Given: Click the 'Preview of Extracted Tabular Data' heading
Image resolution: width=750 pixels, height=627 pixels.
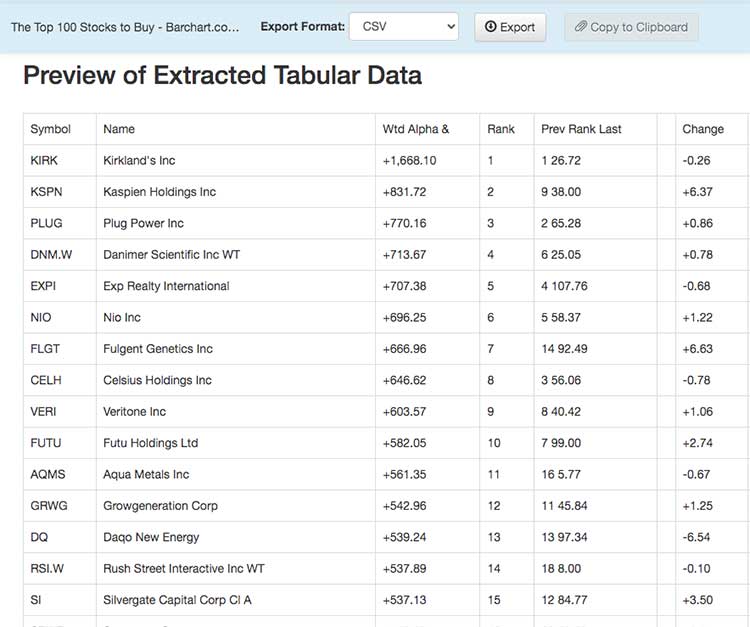Looking at the screenshot, I should (222, 75).
